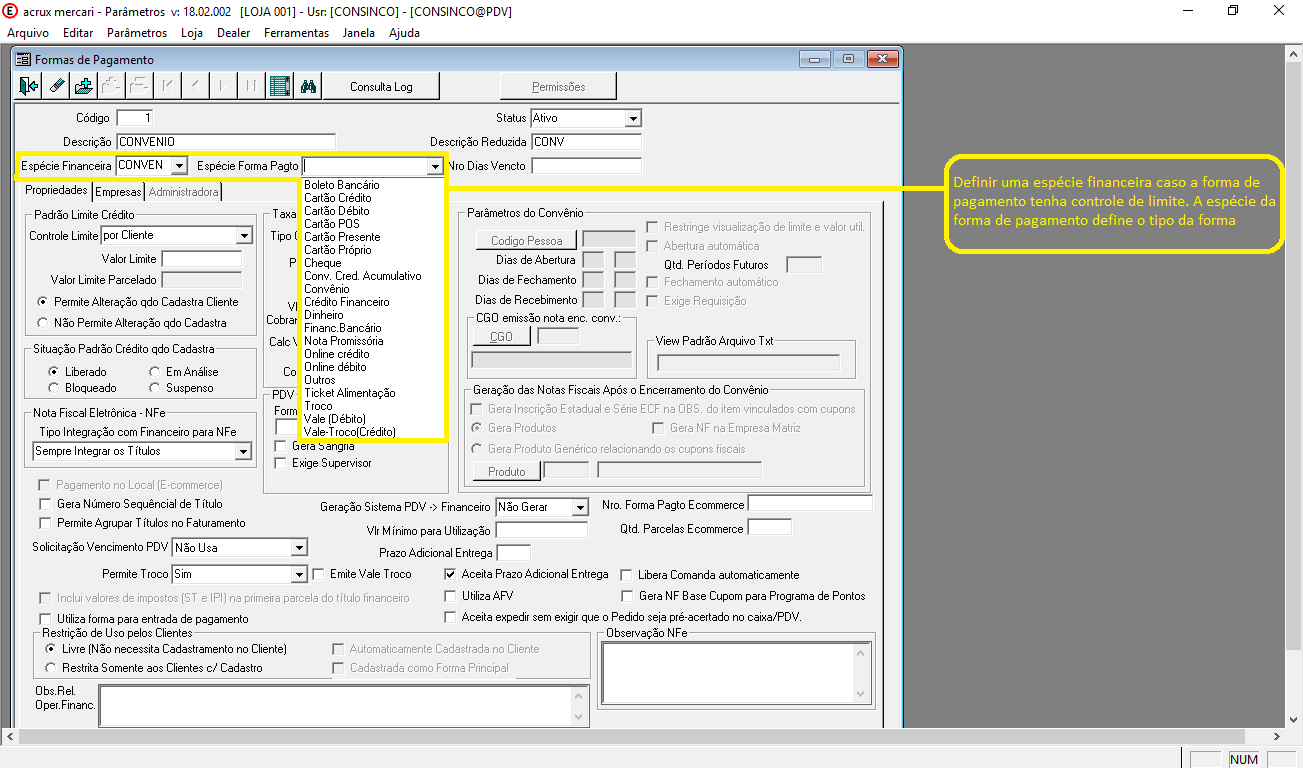Enable the Exige Supervisor checkbox
The height and width of the screenshot is (768, 1303).
coord(280,464)
